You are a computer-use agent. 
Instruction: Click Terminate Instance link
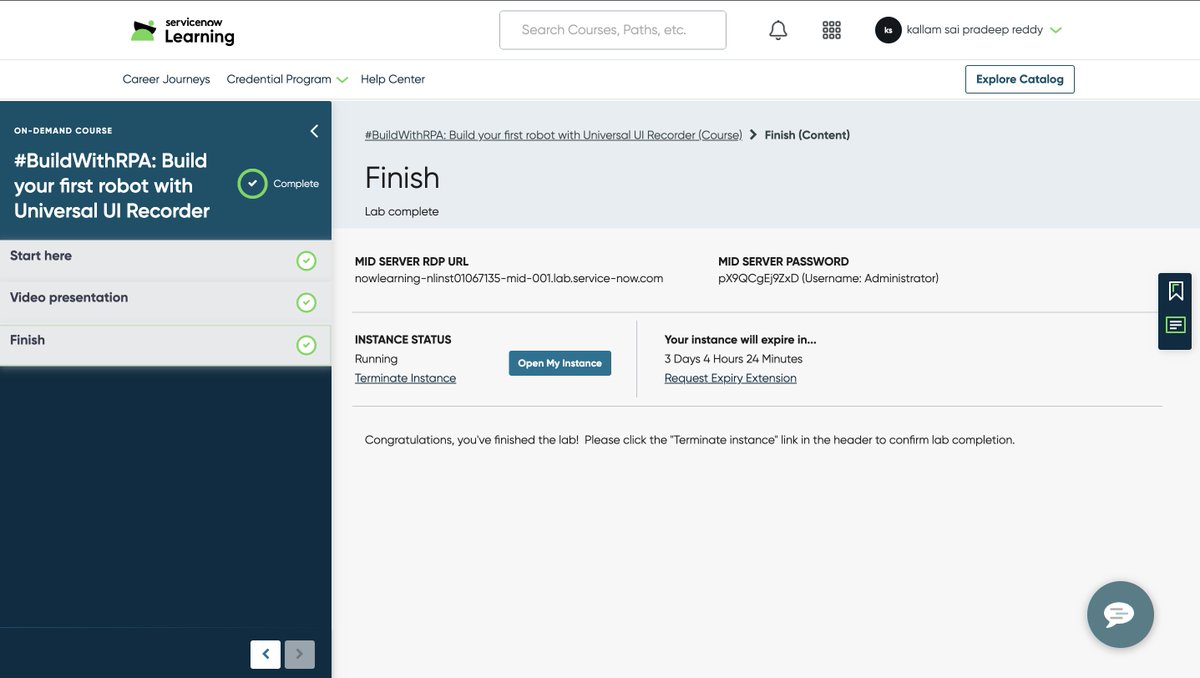coord(405,378)
